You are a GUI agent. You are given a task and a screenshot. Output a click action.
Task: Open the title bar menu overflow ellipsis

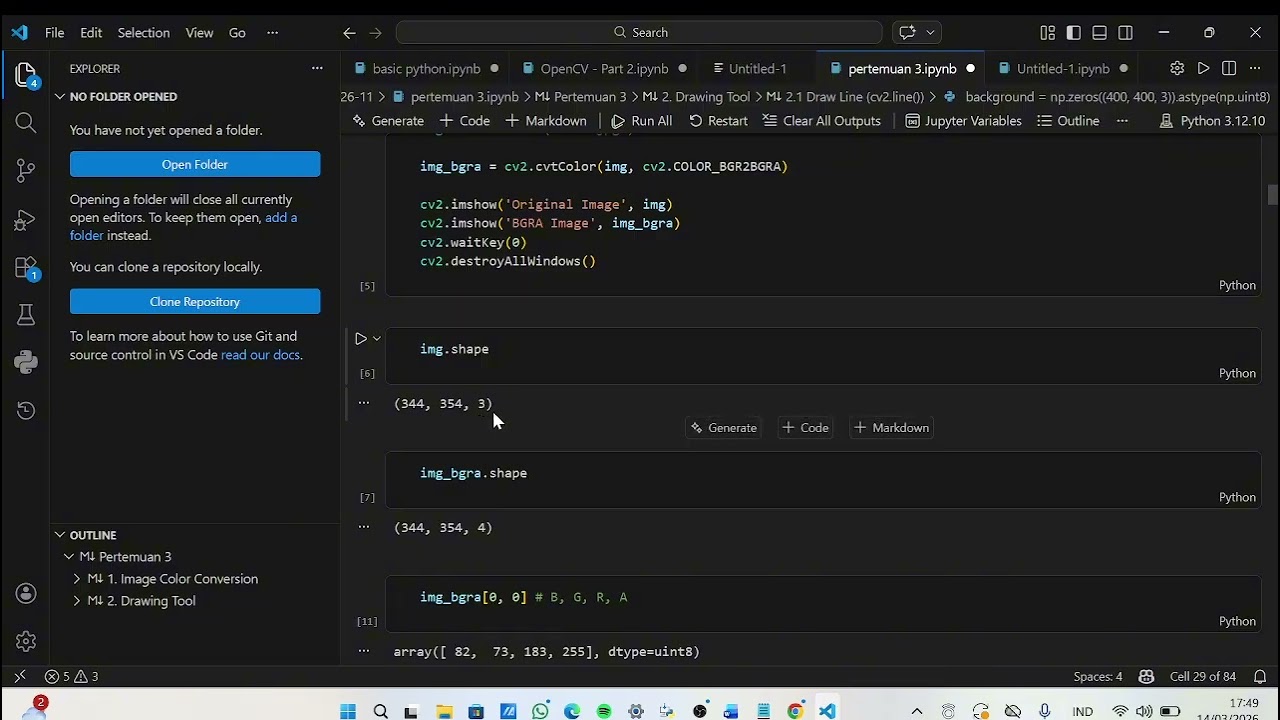pyautogui.click(x=272, y=33)
